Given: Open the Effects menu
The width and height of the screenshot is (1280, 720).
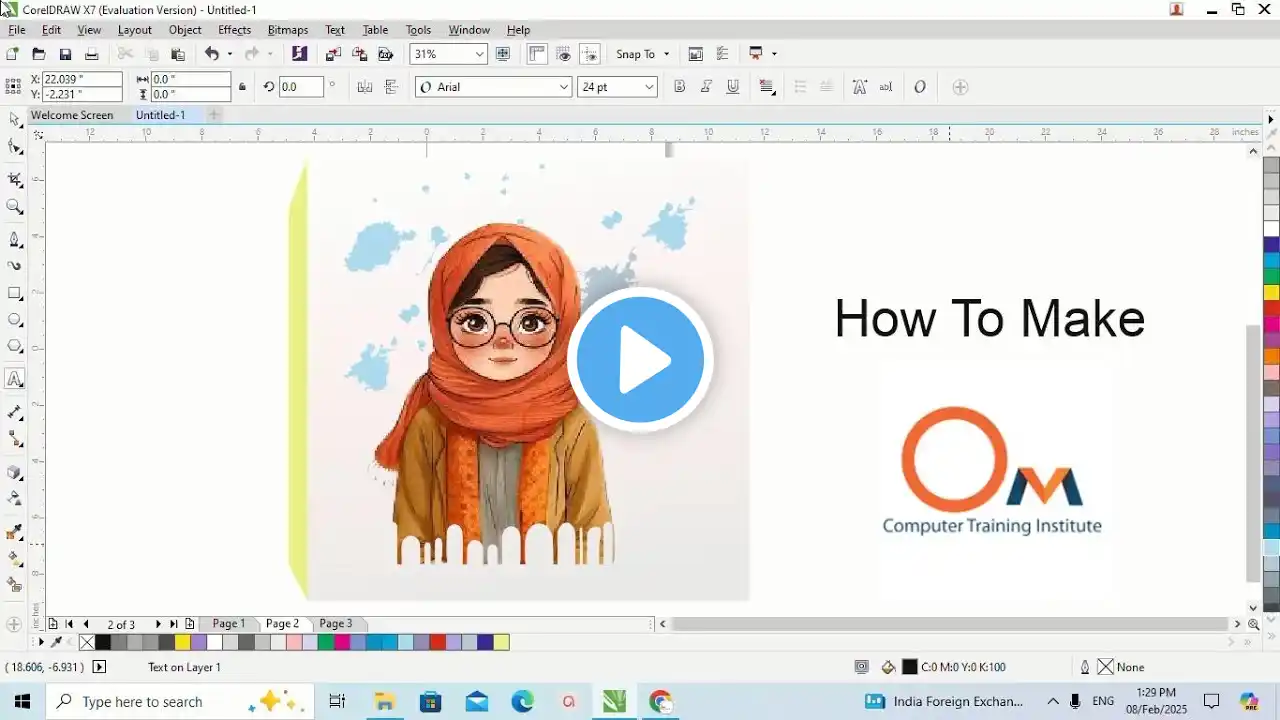Looking at the screenshot, I should click(x=235, y=30).
